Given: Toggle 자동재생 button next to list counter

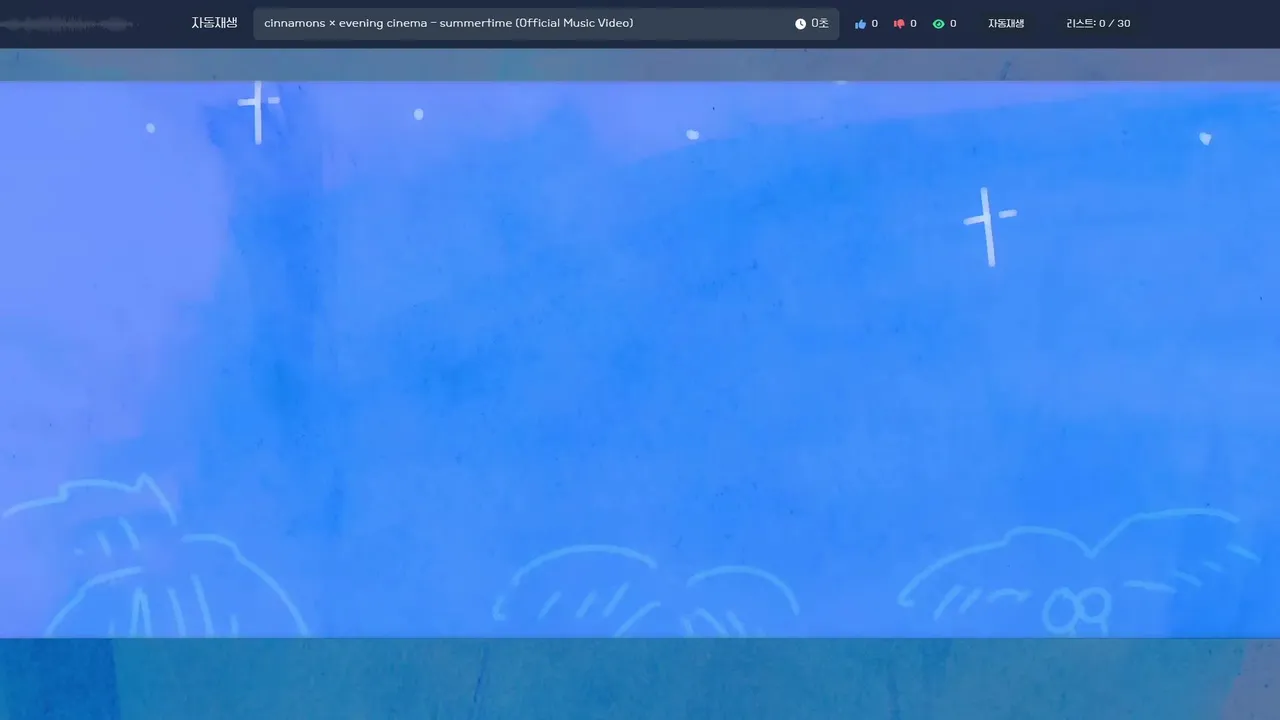Looking at the screenshot, I should coord(1006,24).
